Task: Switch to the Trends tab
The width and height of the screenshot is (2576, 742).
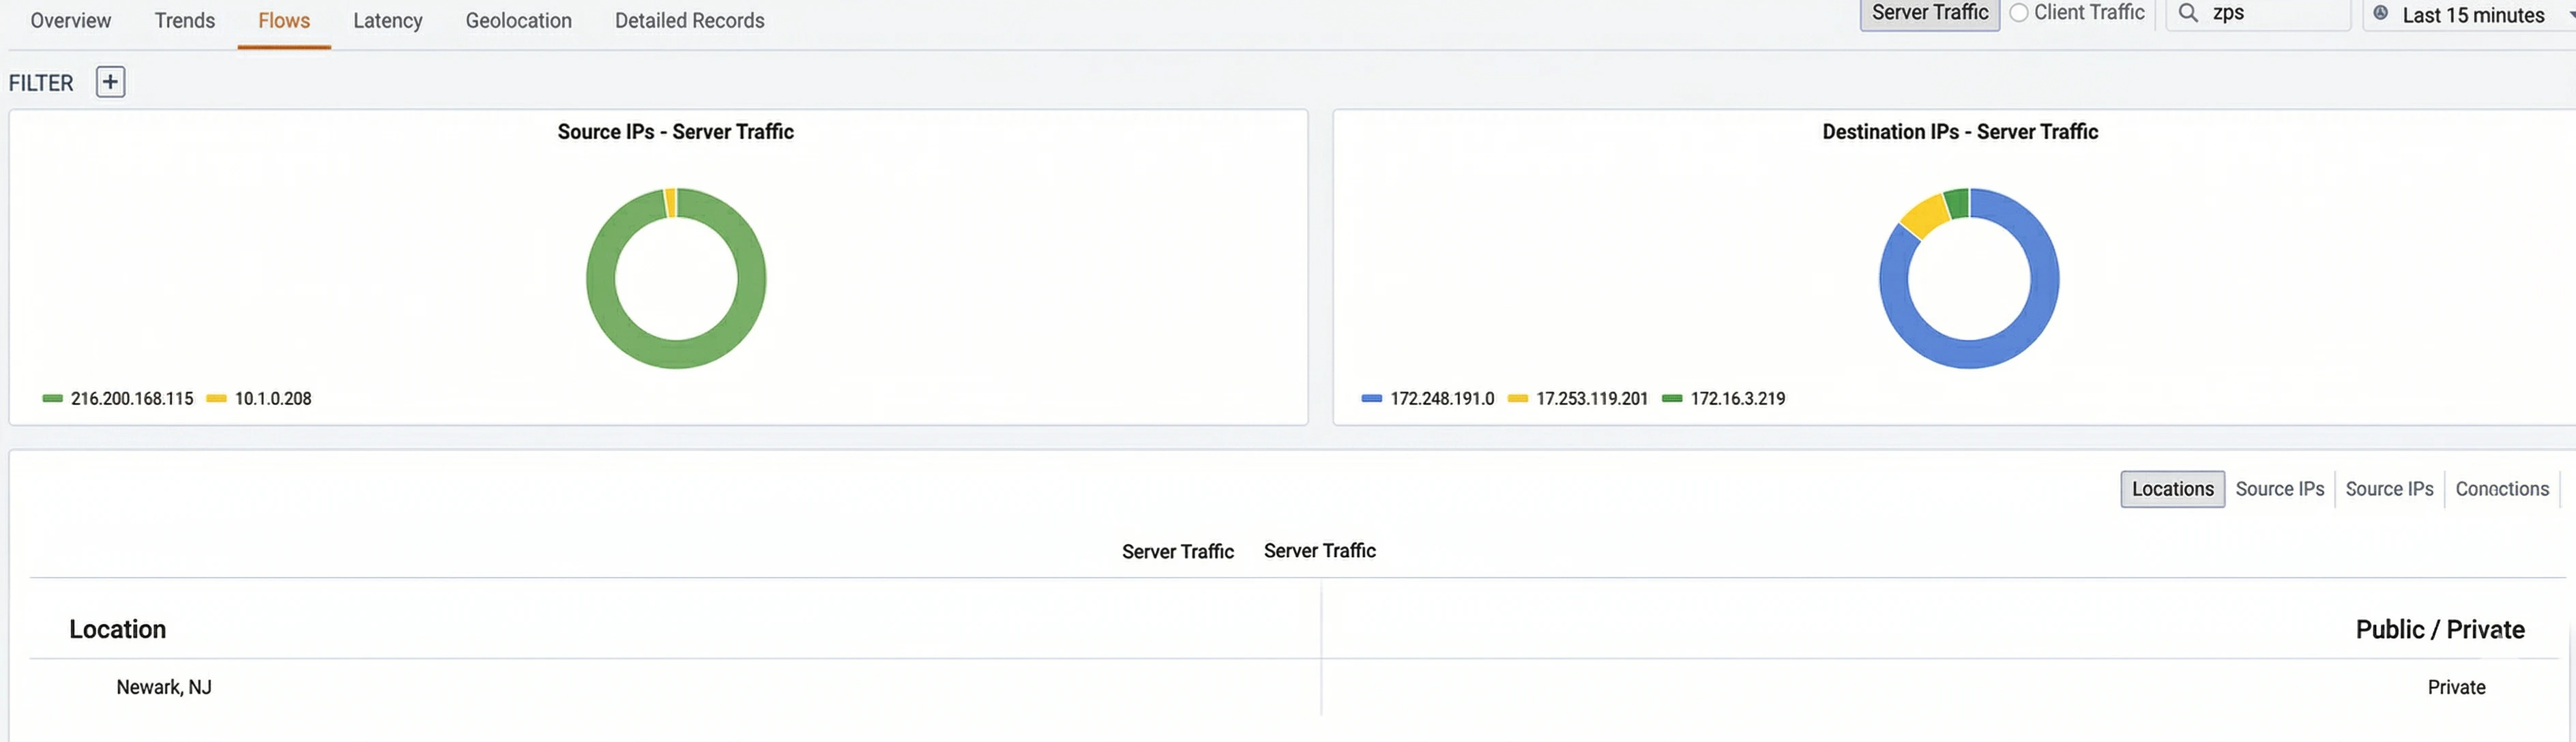Action: [184, 20]
